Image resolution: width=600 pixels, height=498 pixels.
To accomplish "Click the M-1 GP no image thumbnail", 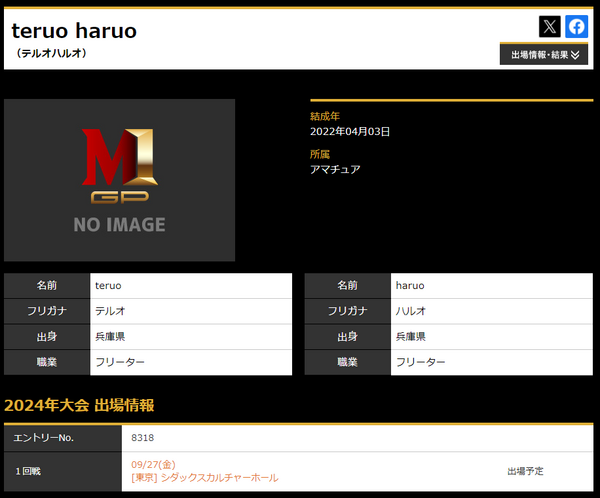I will (x=119, y=180).
